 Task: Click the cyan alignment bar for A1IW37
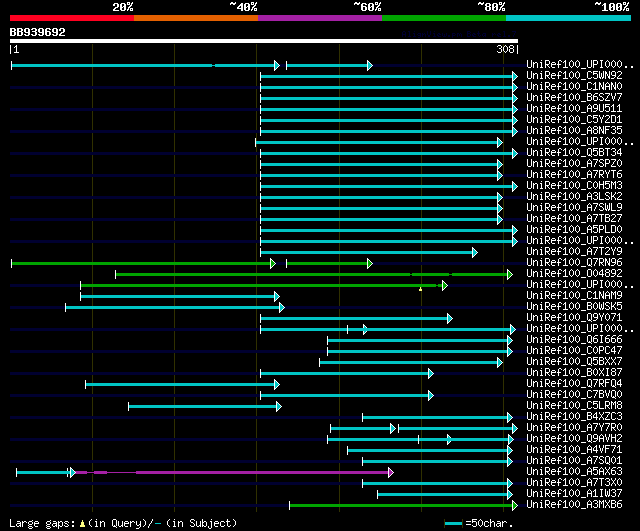point(445,495)
